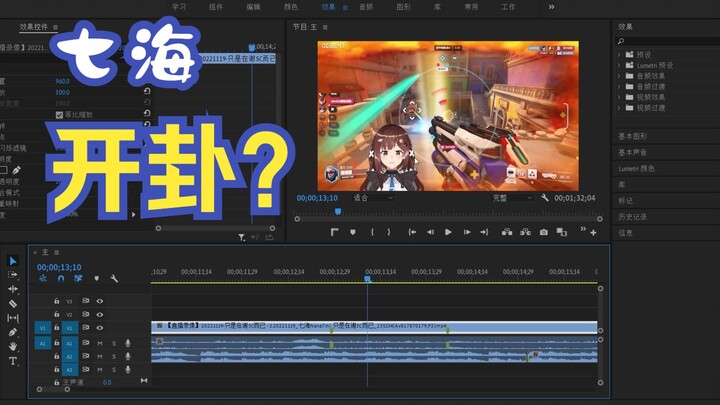Click the effects search field
Screen dimensions: 720x405
(x=670, y=41)
